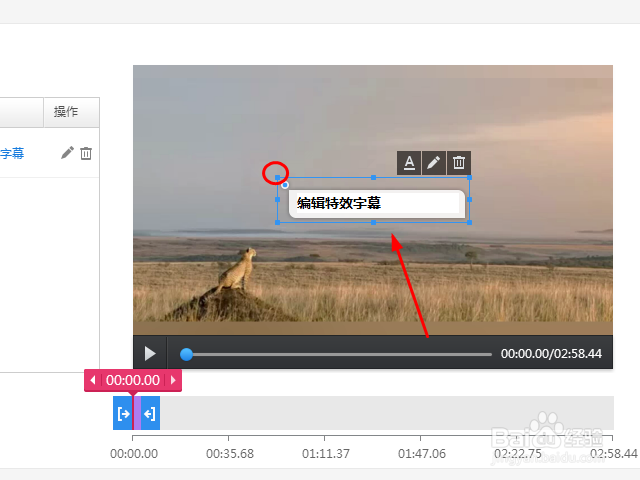
Task: Click the right-middle resize handle of subtitle box
Action: pos(469,200)
